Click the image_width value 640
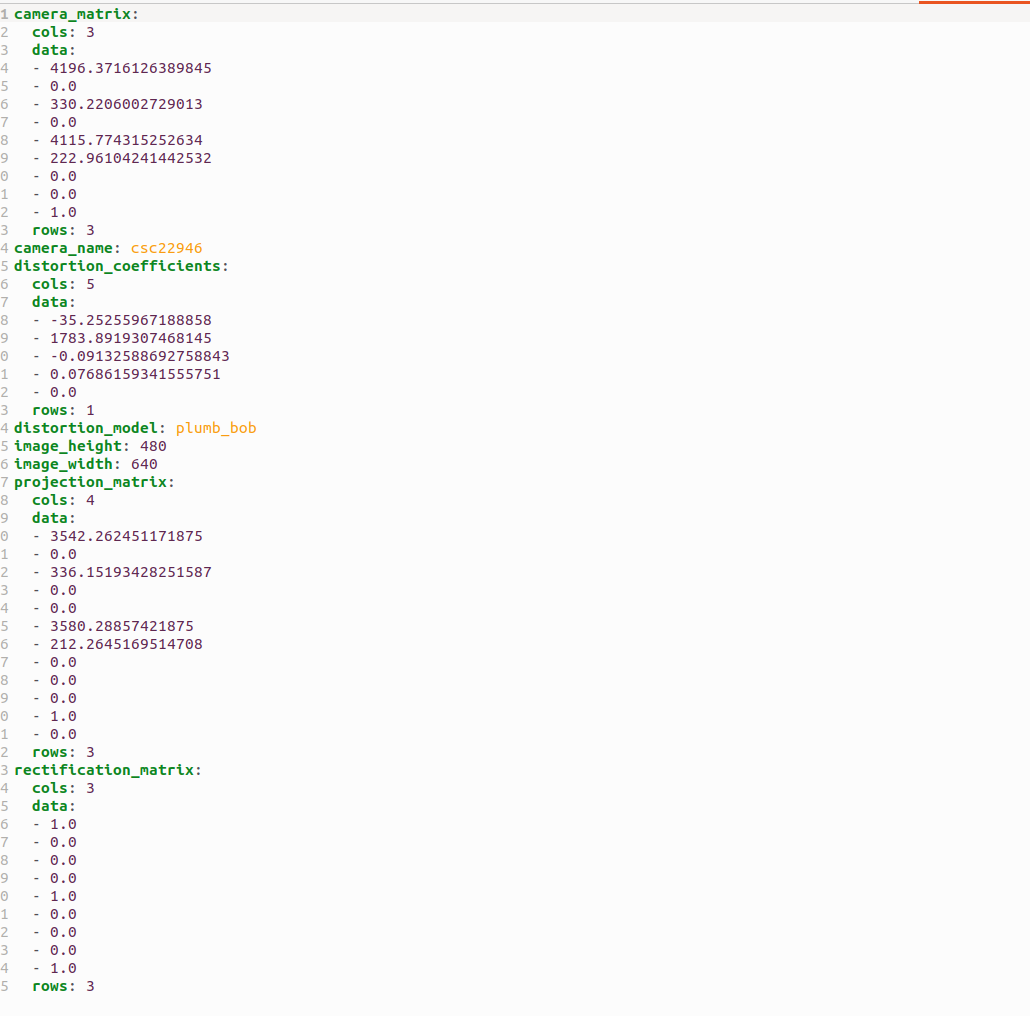This screenshot has width=1030, height=1016. (x=144, y=464)
